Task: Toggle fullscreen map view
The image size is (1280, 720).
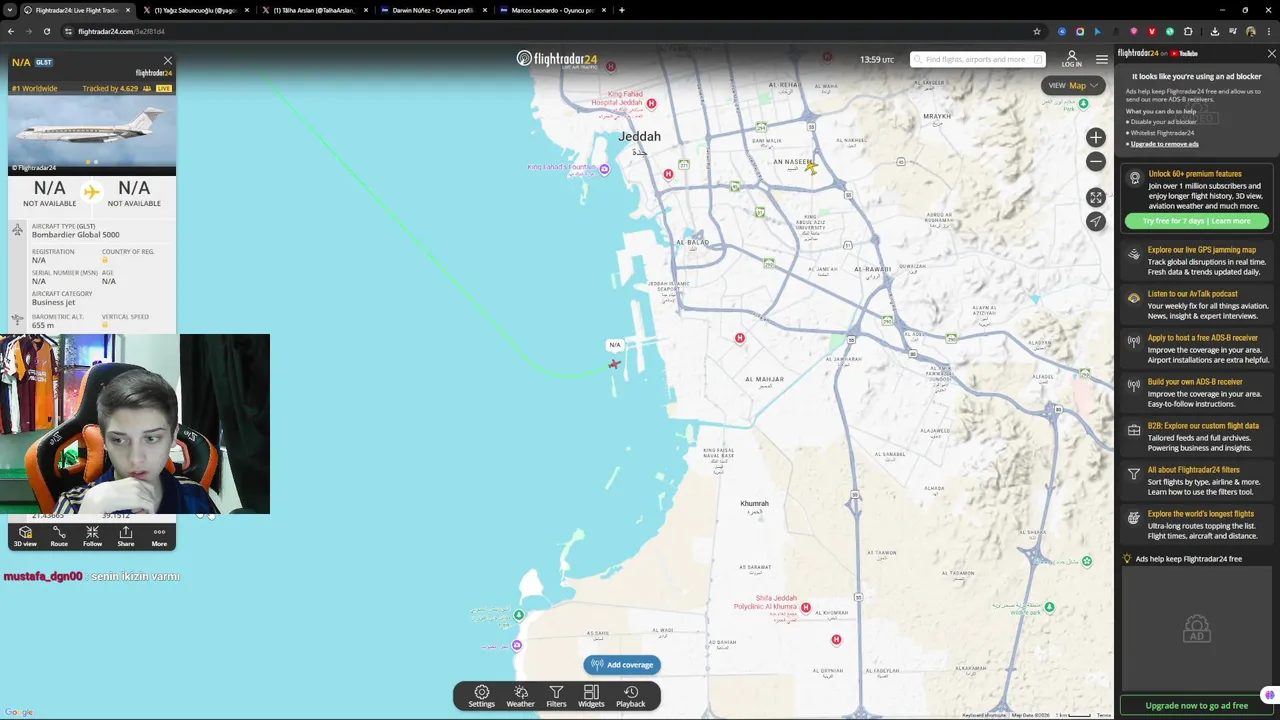Action: (1096, 197)
